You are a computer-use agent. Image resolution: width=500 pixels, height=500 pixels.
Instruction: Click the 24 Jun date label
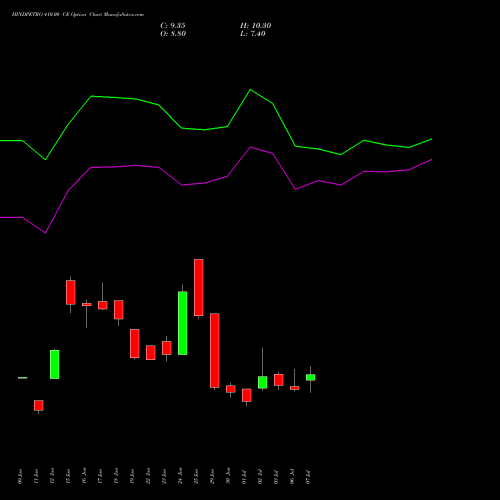pos(180,476)
